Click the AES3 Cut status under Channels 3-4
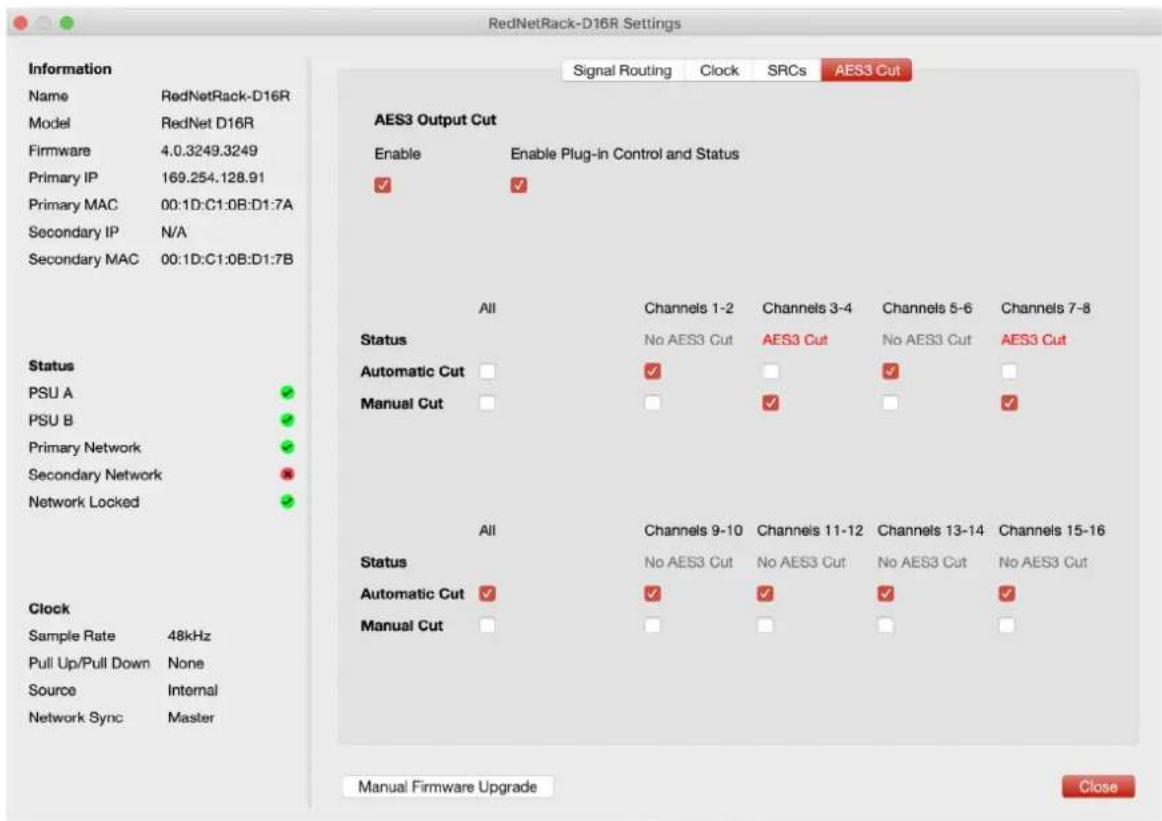Image resolution: width=1162 pixels, height=821 pixels. (x=794, y=340)
